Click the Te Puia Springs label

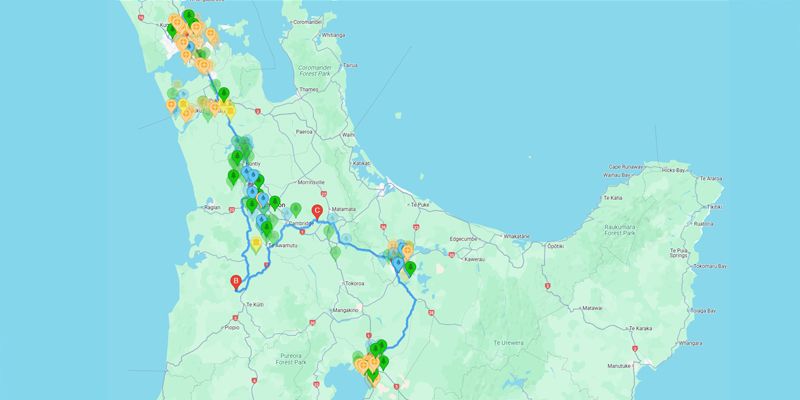coord(680,253)
